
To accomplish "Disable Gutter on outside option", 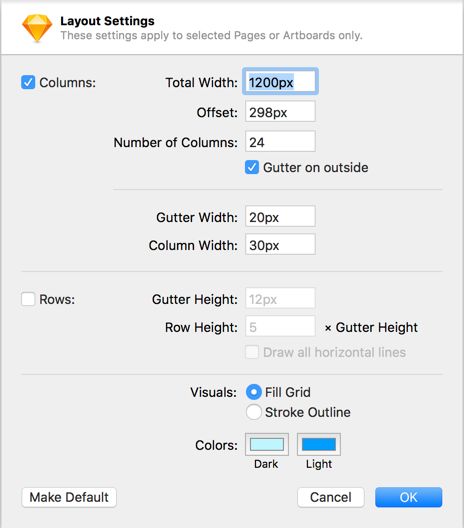I will pos(252,167).
